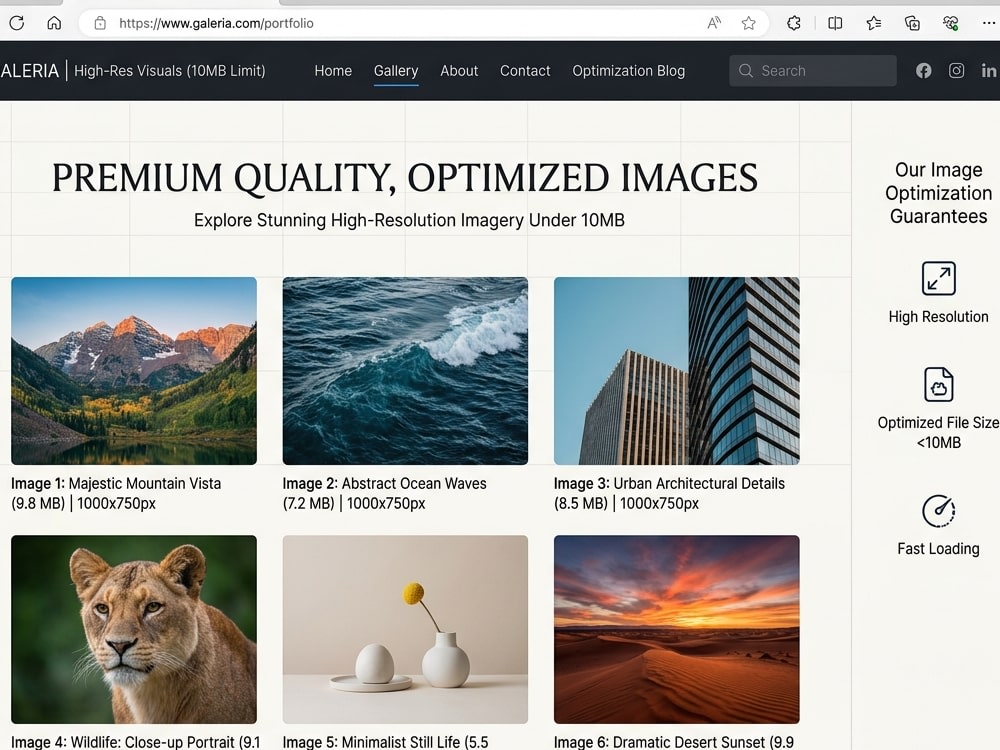The image size is (1000, 750).
Task: Add page to favorites with star icon
Action: click(749, 24)
